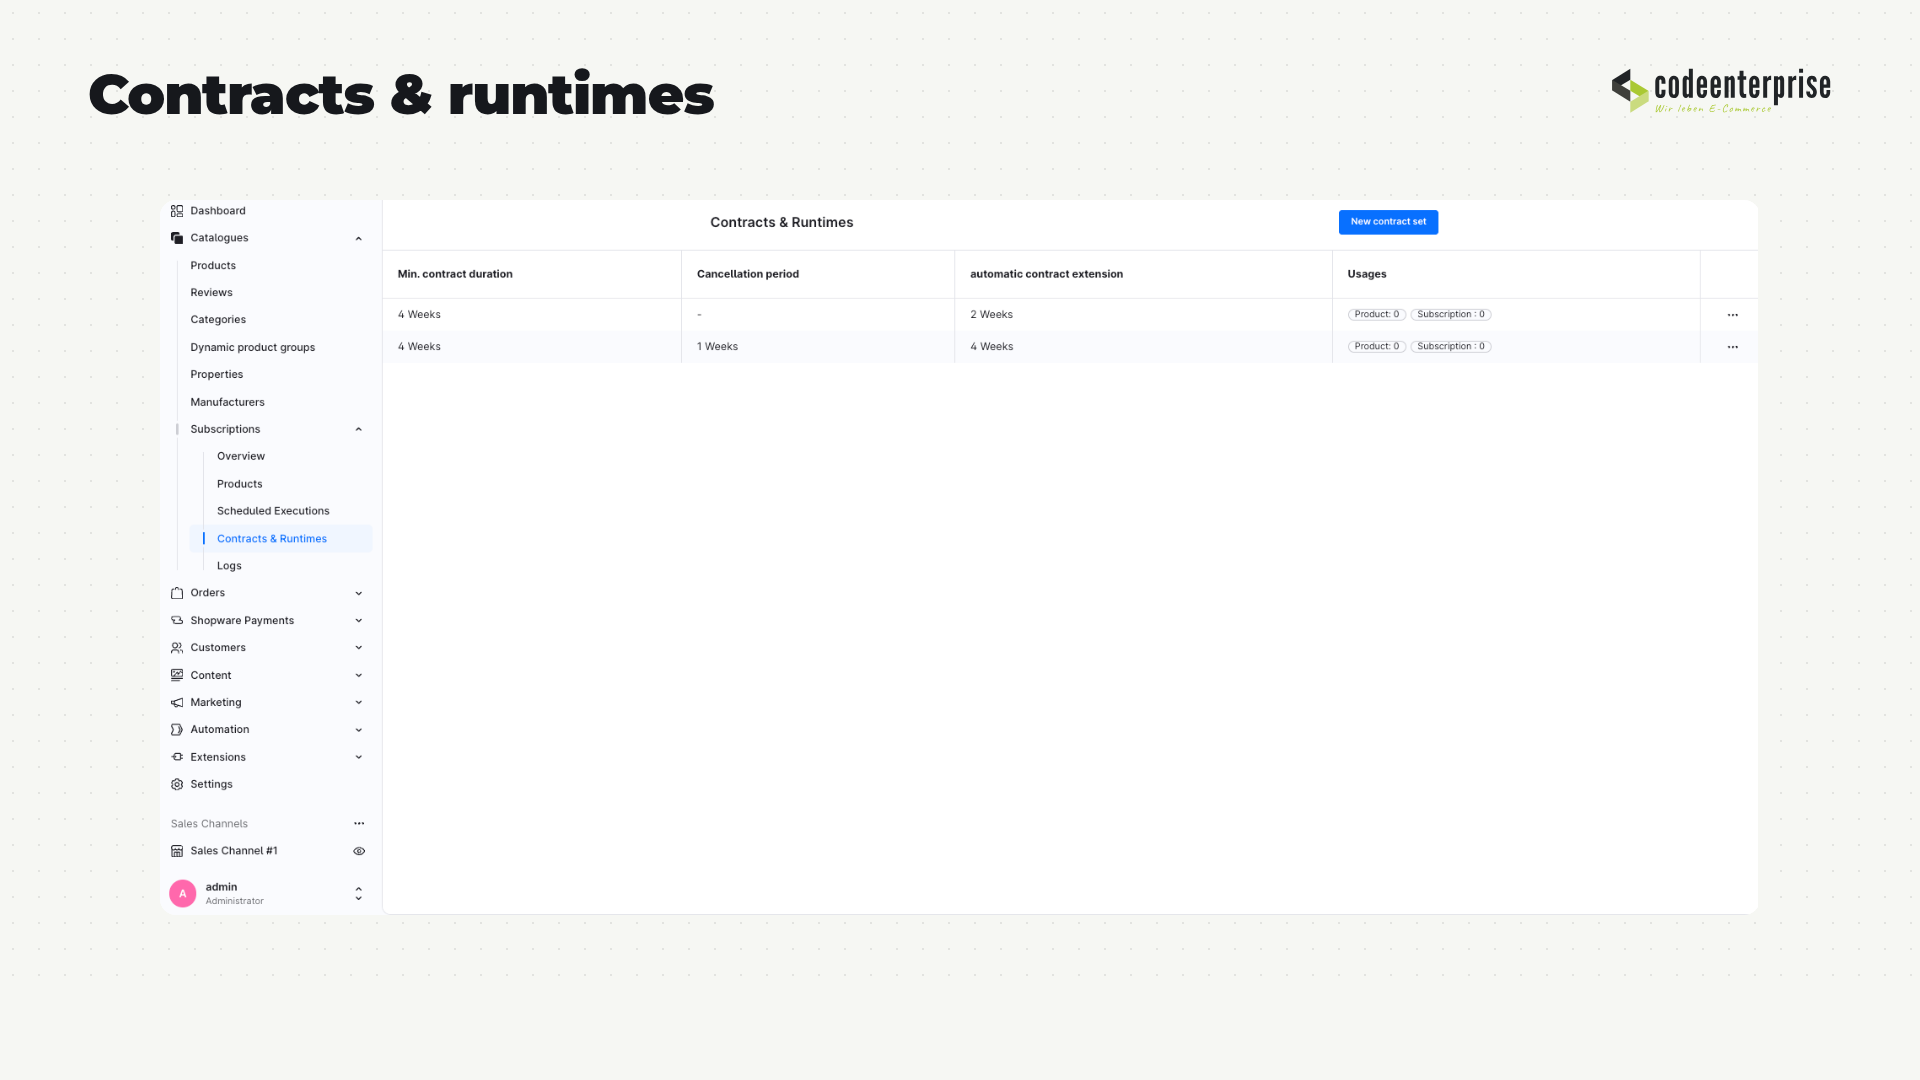
Task: Expand the Shopware Payments chevron
Action: tap(359, 620)
